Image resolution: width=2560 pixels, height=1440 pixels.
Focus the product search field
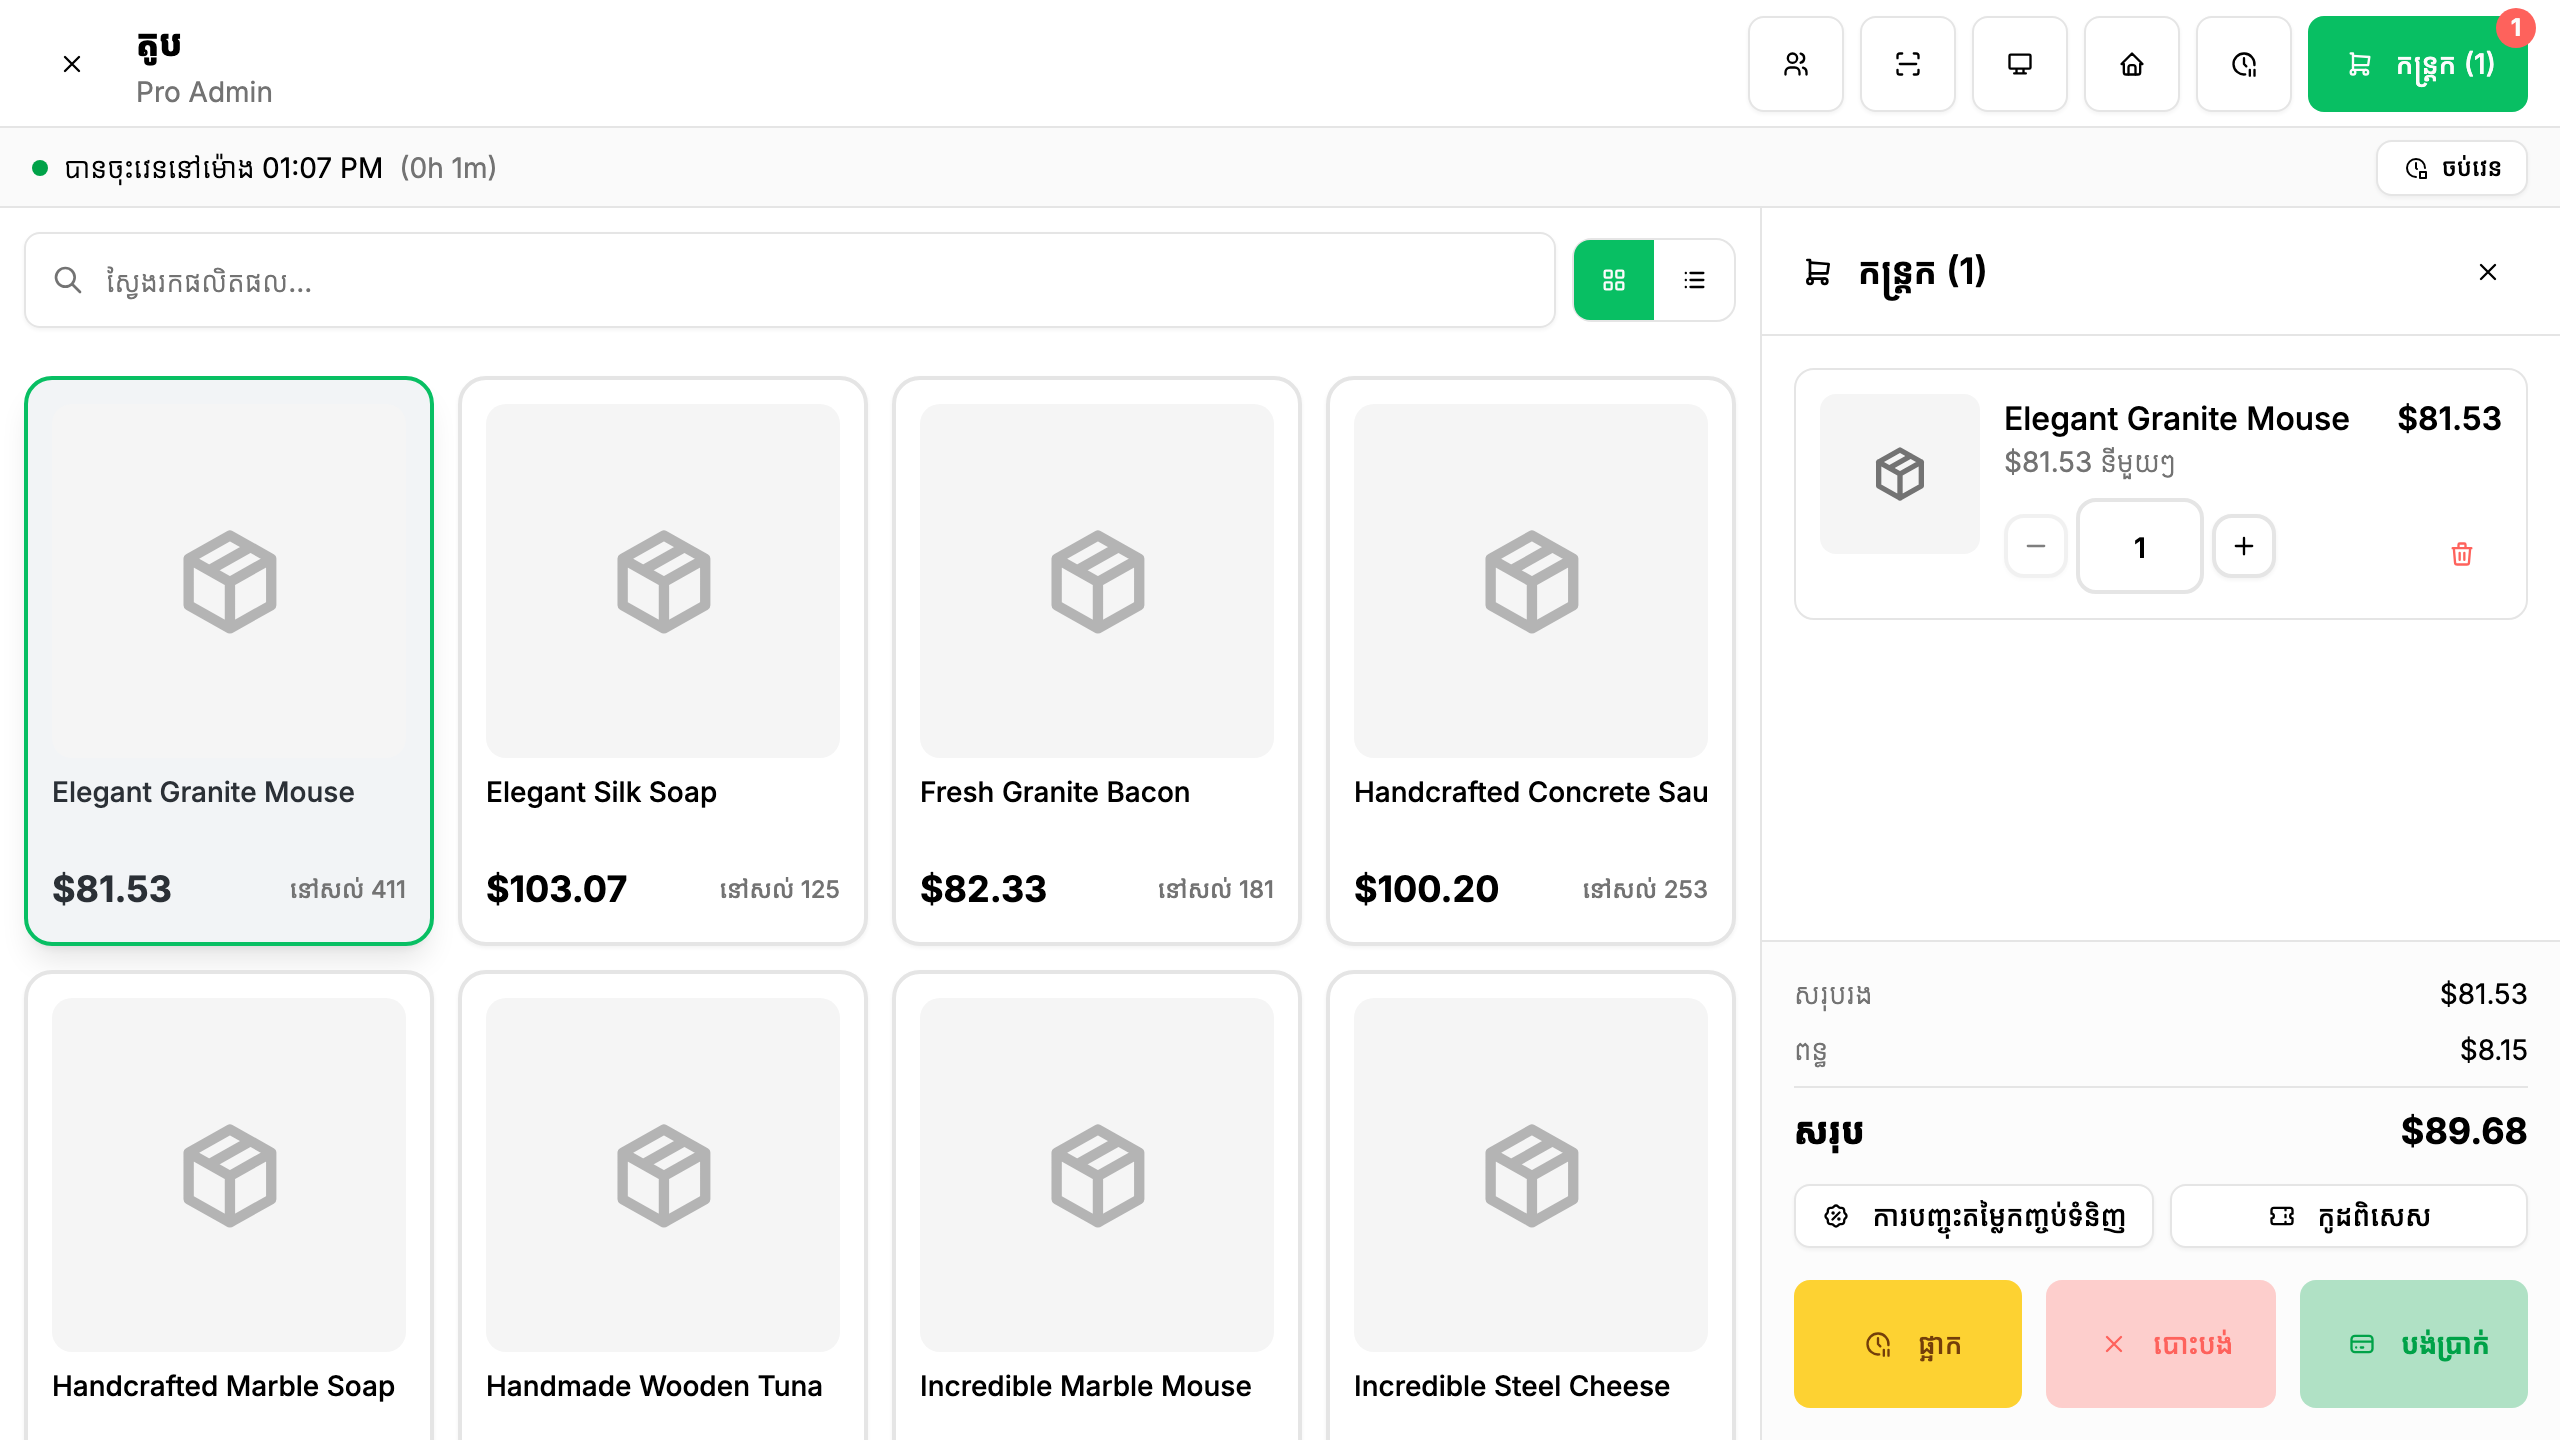click(x=790, y=281)
